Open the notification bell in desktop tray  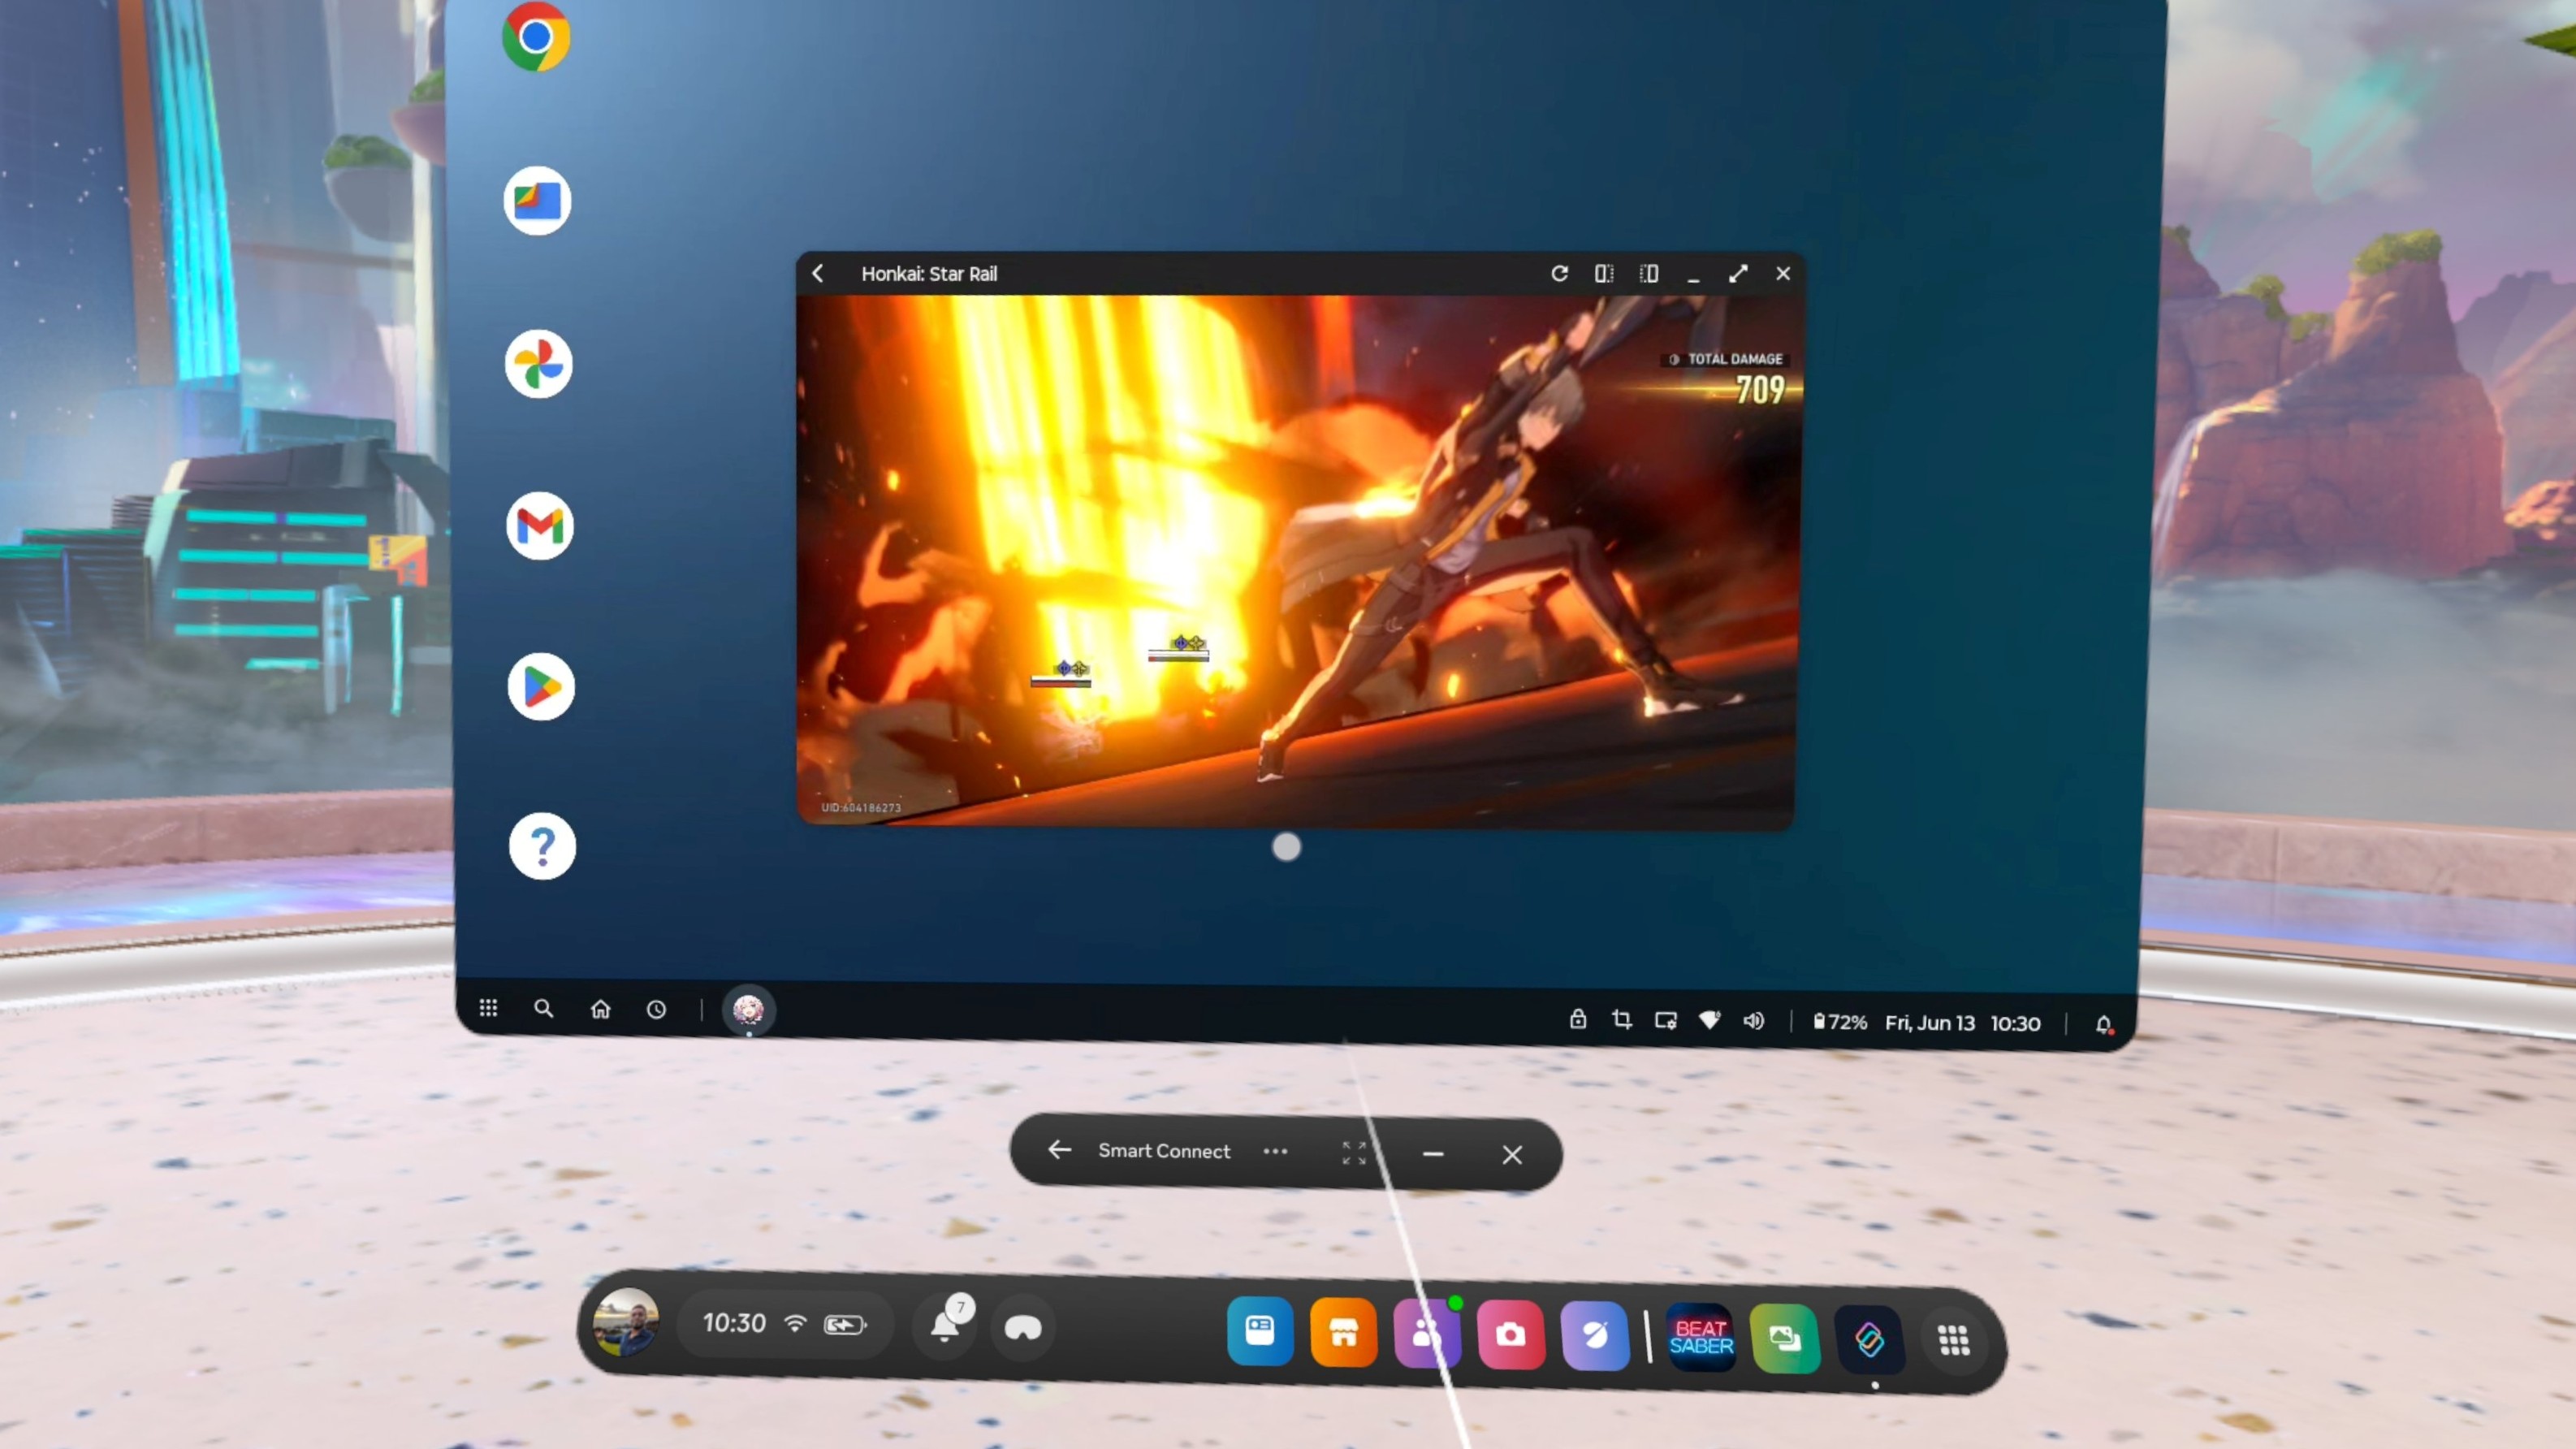pyautogui.click(x=2103, y=1024)
